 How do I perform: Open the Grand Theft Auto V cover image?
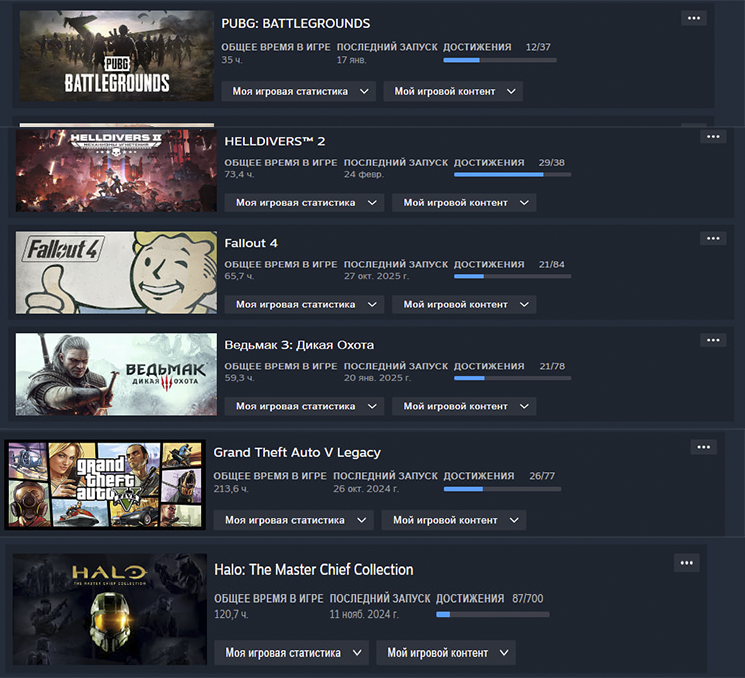tap(105, 484)
